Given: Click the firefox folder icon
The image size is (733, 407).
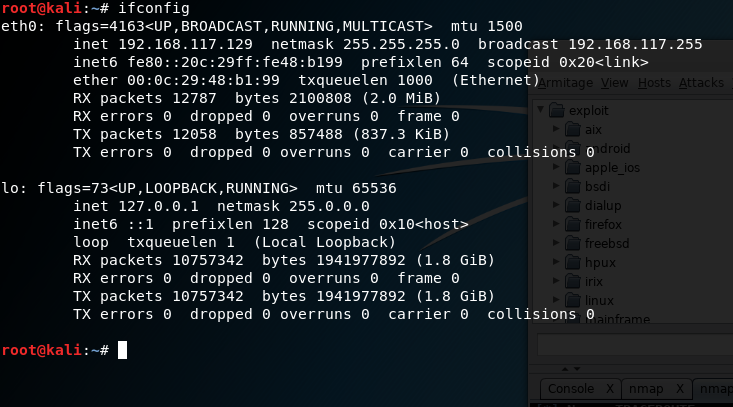Looking at the screenshot, I should pos(573,224).
